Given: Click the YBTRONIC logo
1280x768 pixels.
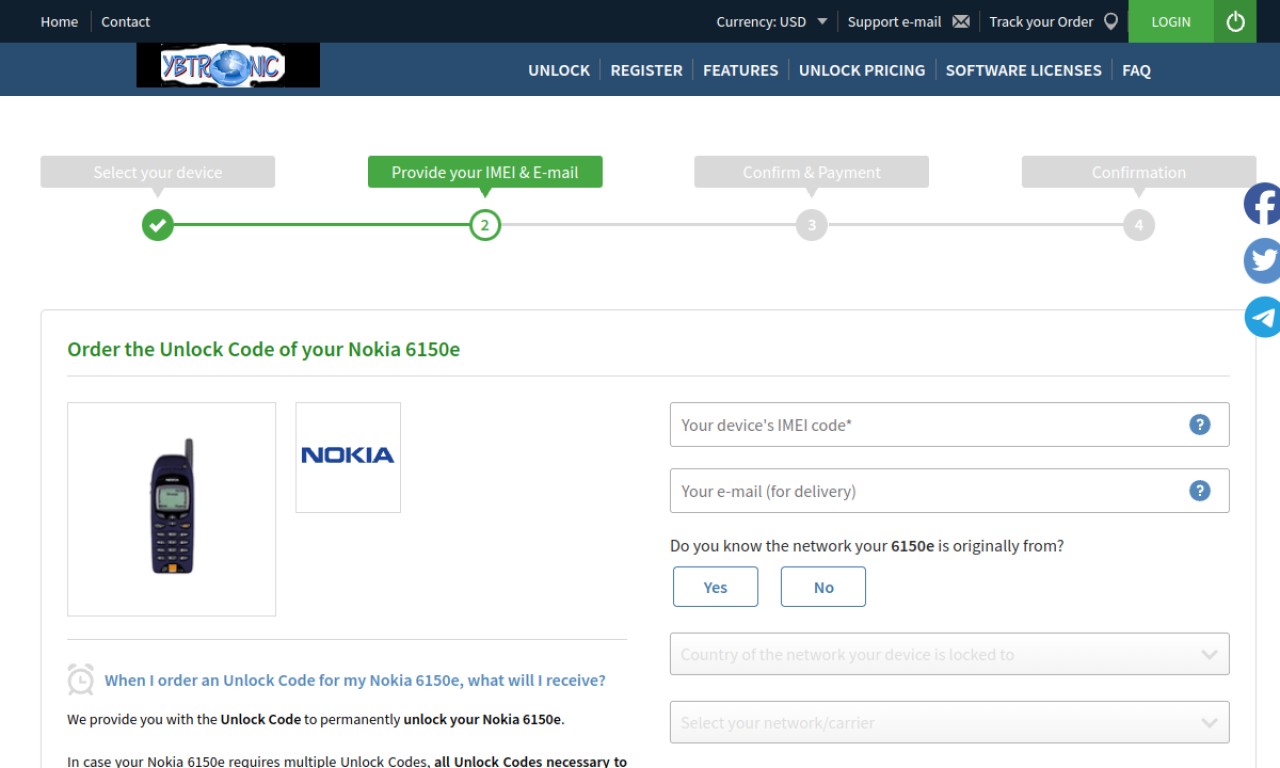Looking at the screenshot, I should [x=228, y=66].
